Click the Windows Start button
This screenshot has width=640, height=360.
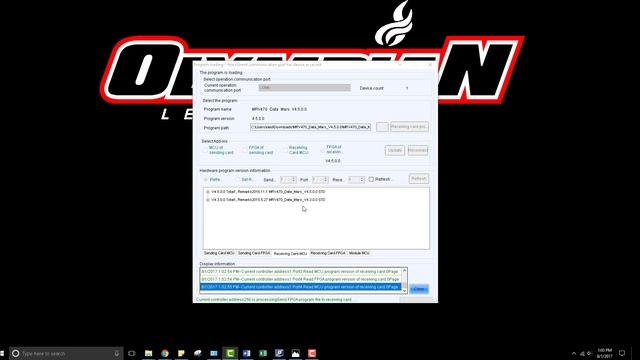(x=2, y=353)
